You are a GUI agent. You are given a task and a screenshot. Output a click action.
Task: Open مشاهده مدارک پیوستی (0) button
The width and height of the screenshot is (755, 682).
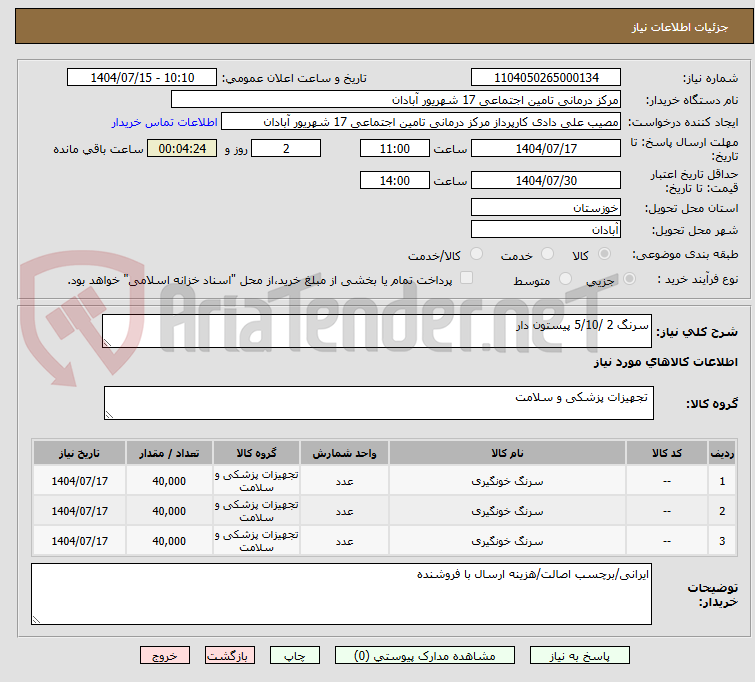point(425,656)
